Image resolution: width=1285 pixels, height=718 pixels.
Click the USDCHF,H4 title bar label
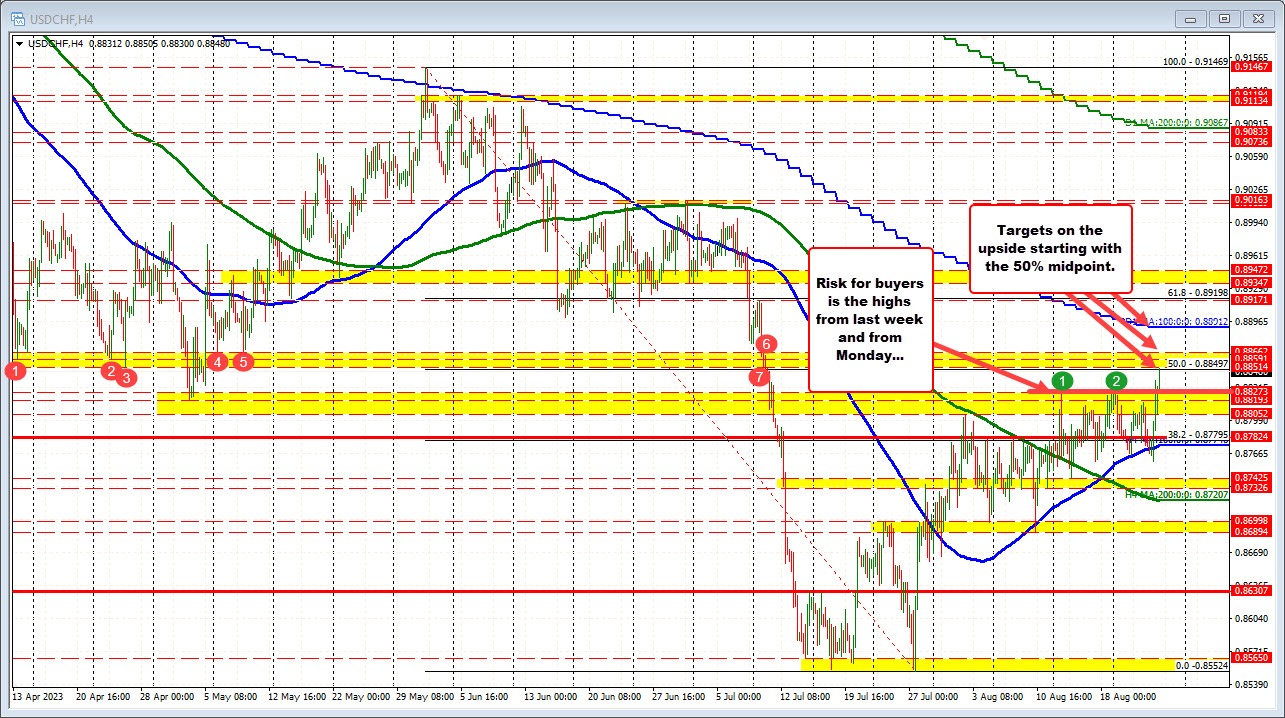coord(59,18)
